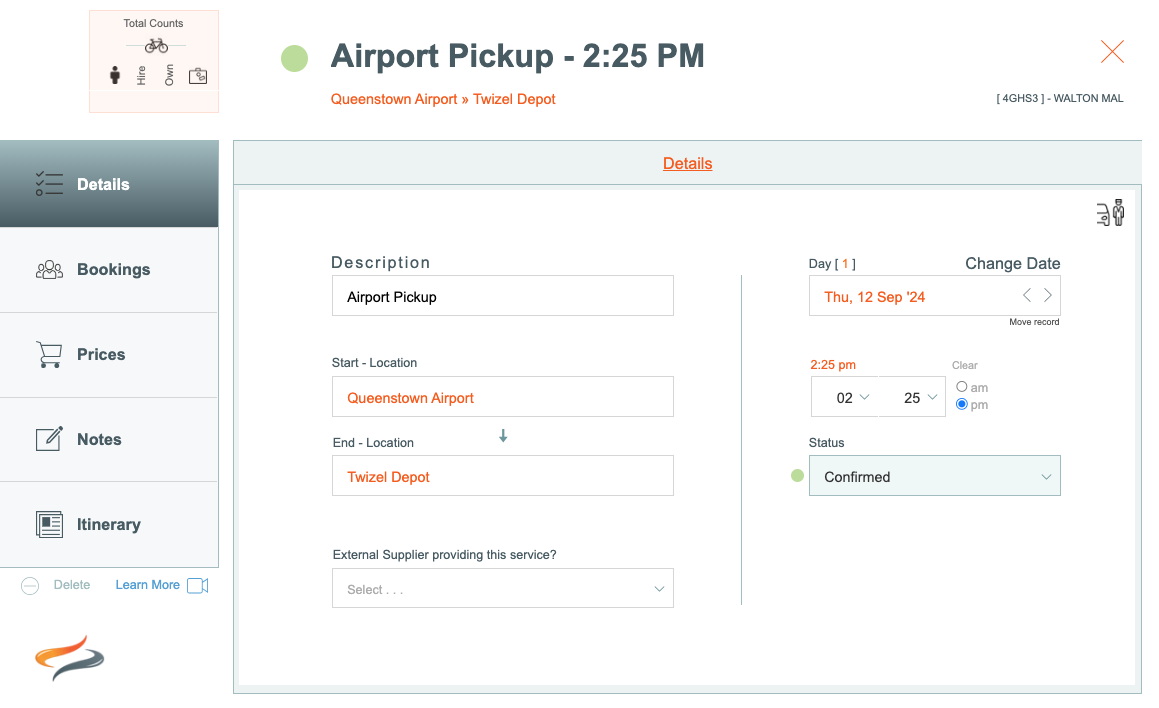Screen dimensions: 1159x708
Task: Open the External Supplier select dropdown
Action: (503, 588)
